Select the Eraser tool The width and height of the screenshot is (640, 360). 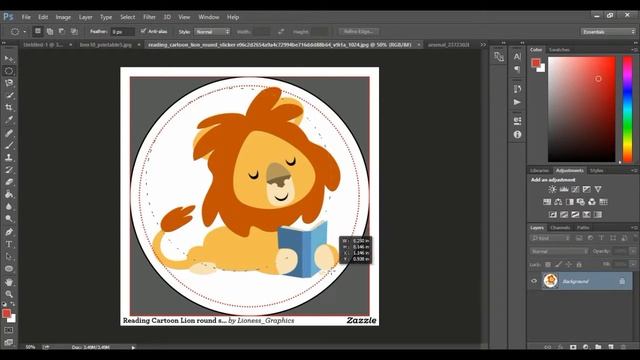click(9, 182)
